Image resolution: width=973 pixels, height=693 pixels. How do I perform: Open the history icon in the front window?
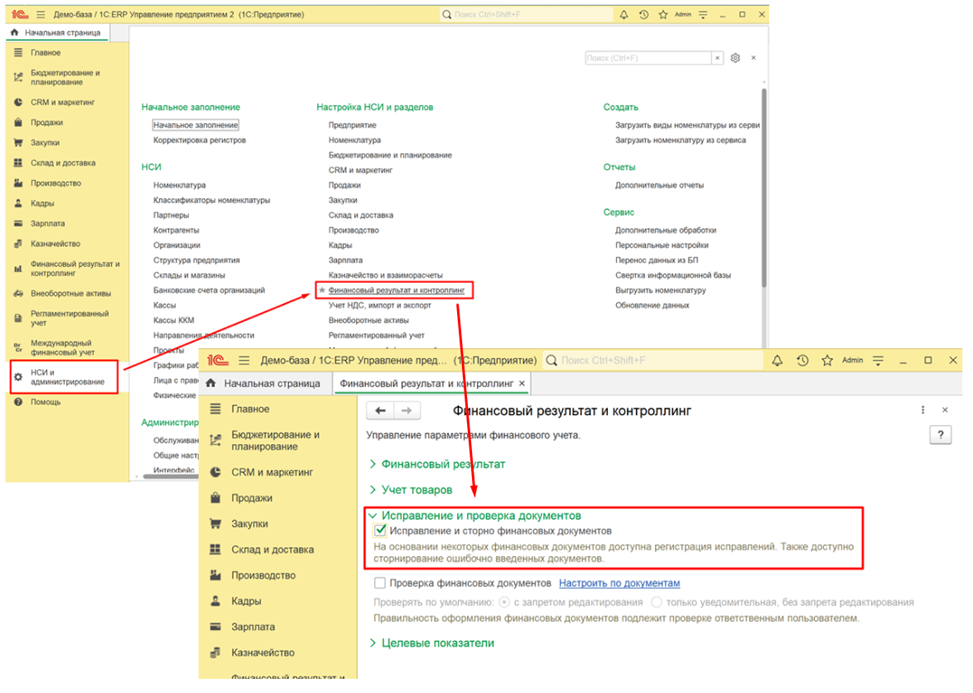(x=802, y=360)
